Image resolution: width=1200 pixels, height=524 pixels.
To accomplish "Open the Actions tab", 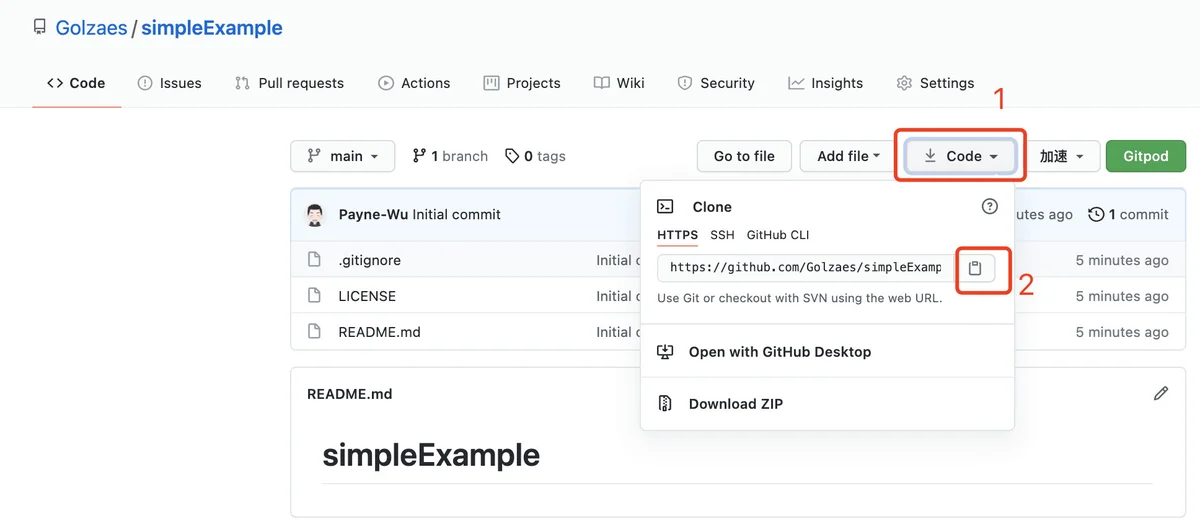I will (x=414, y=83).
